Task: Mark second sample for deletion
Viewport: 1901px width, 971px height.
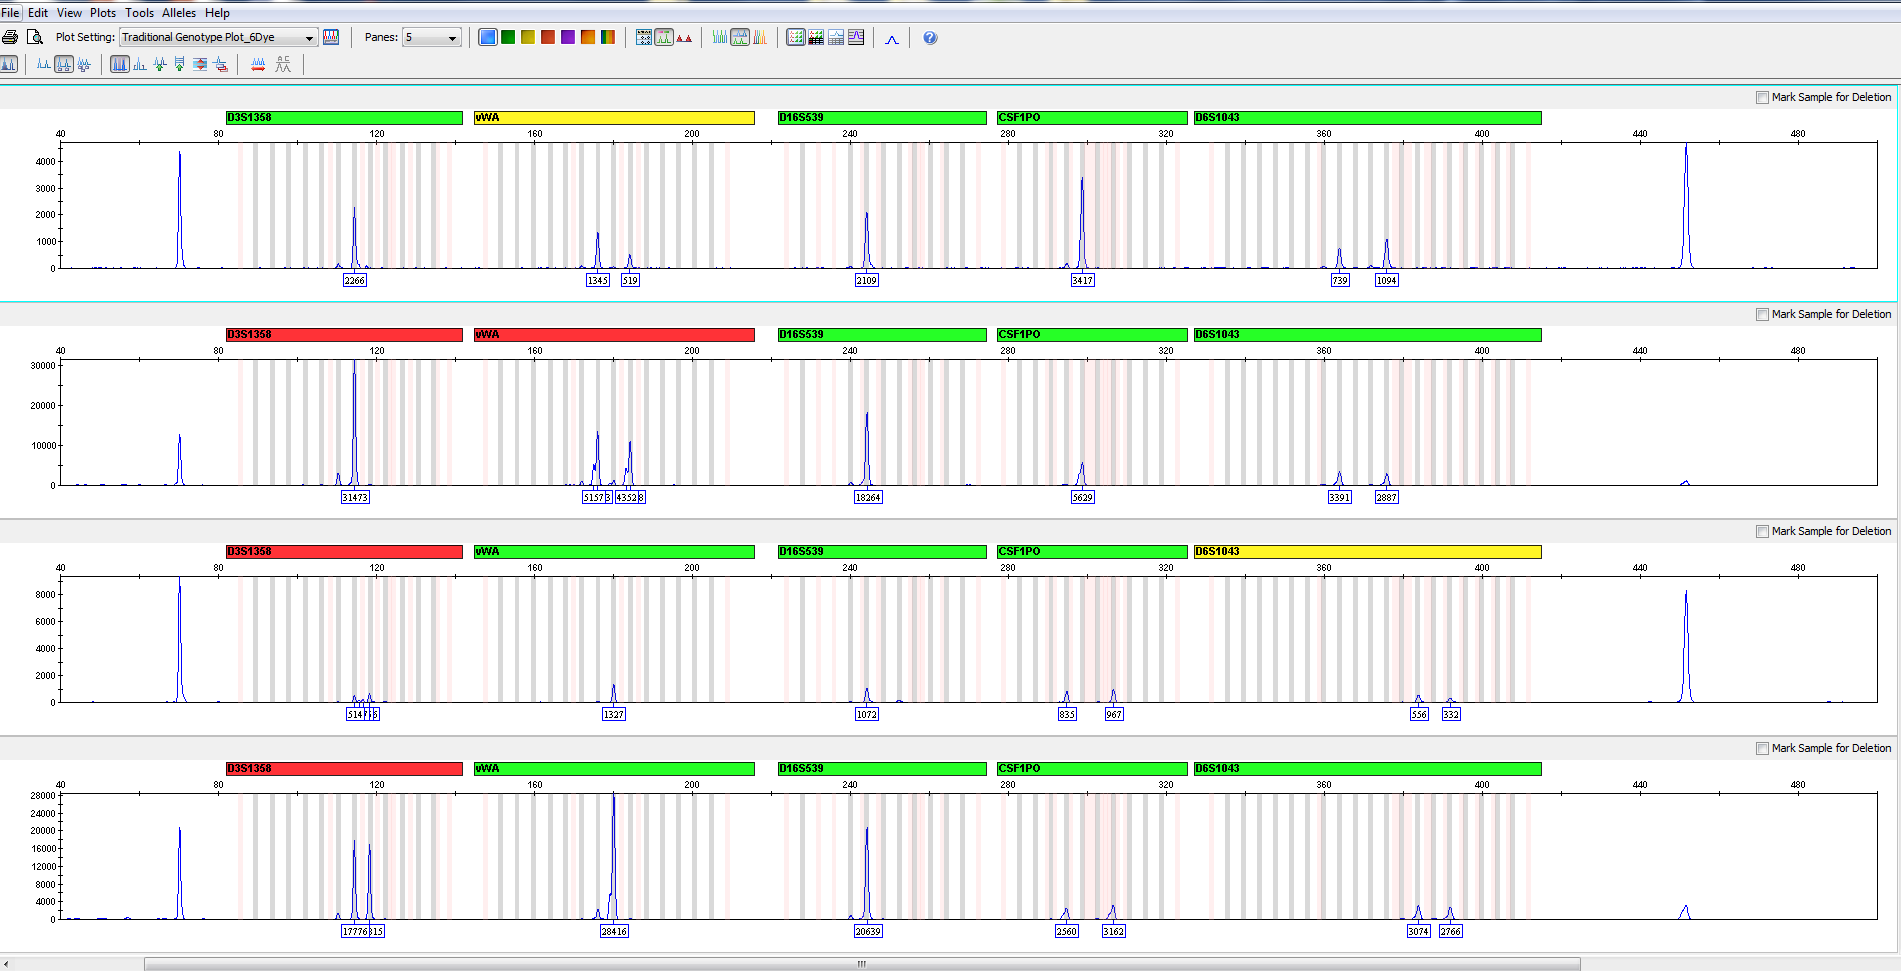Action: pyautogui.click(x=1762, y=314)
